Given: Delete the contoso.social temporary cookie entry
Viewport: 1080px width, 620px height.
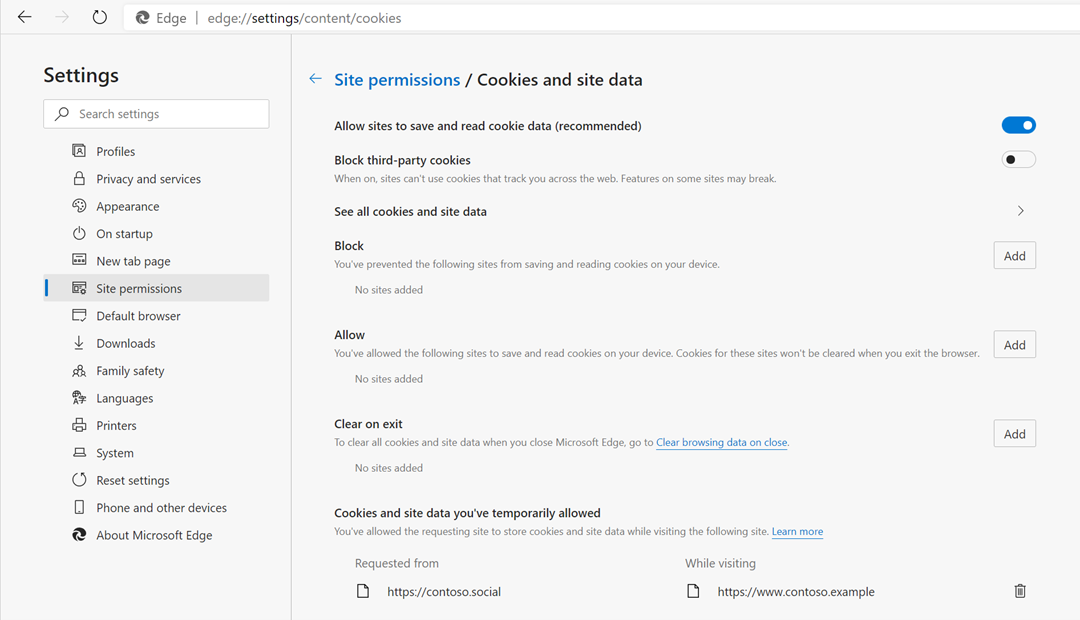Looking at the screenshot, I should coord(1020,591).
